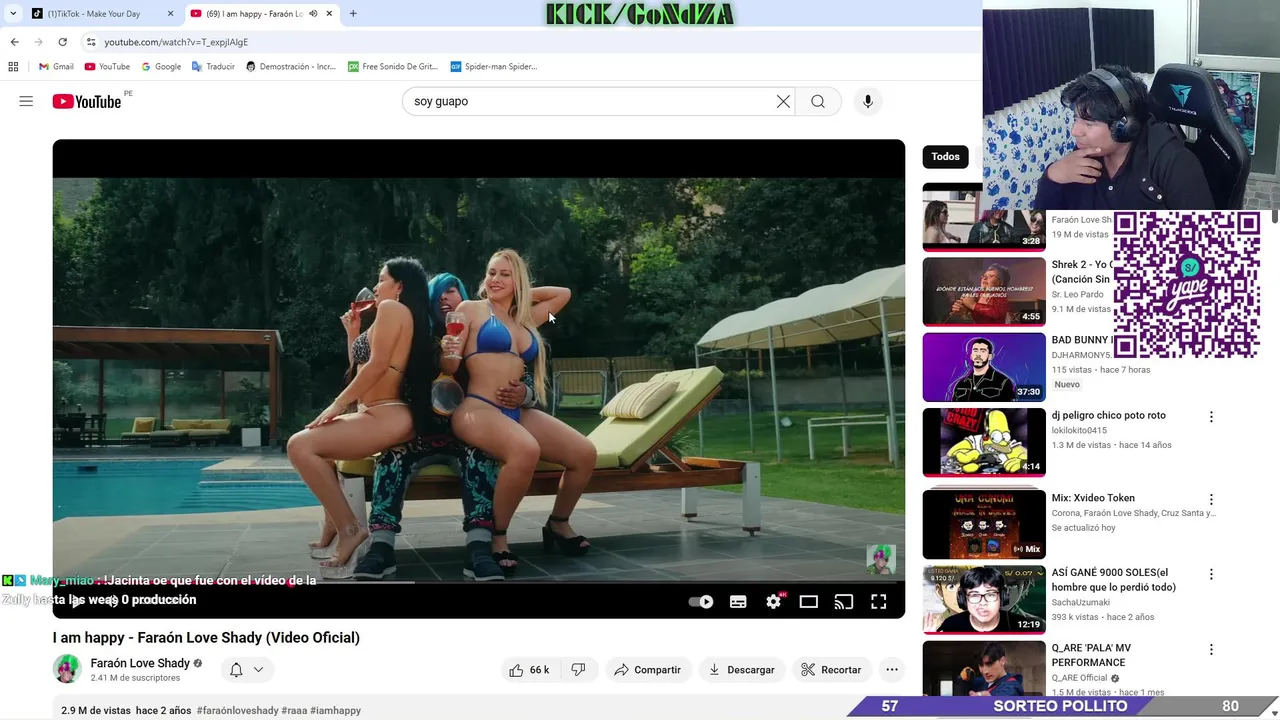This screenshot has width=1280, height=720.
Task: Open the Gmail bookmark
Action: point(56,67)
